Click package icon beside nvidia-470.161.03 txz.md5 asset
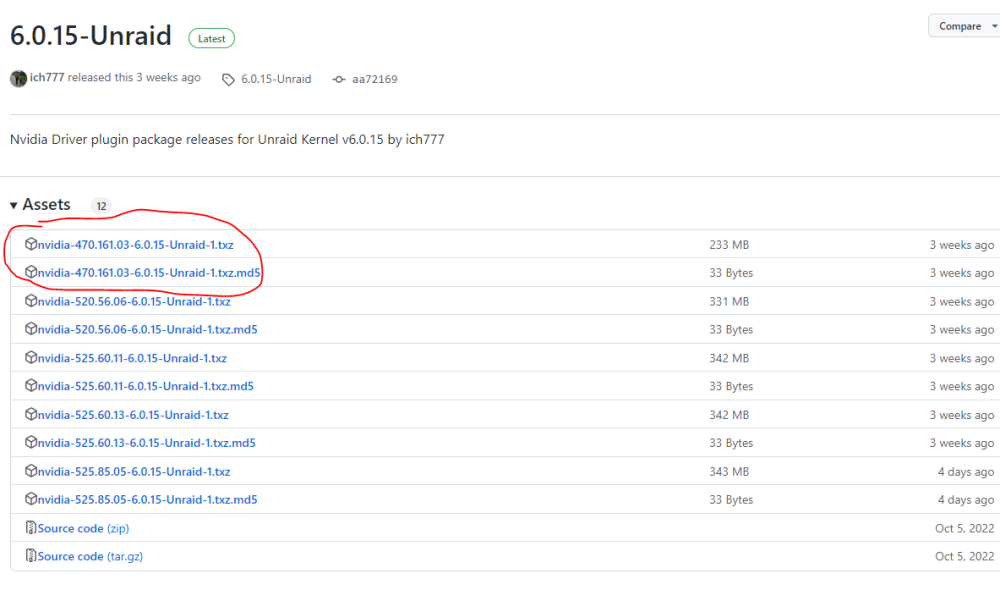Image resolution: width=1000 pixels, height=590 pixels. [x=31, y=272]
